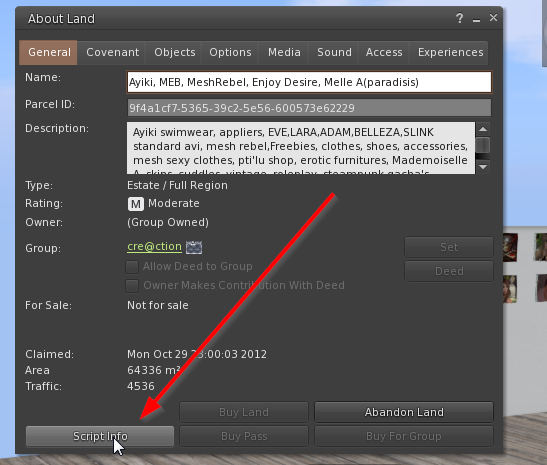Click the Abandon Land button

coord(404,412)
